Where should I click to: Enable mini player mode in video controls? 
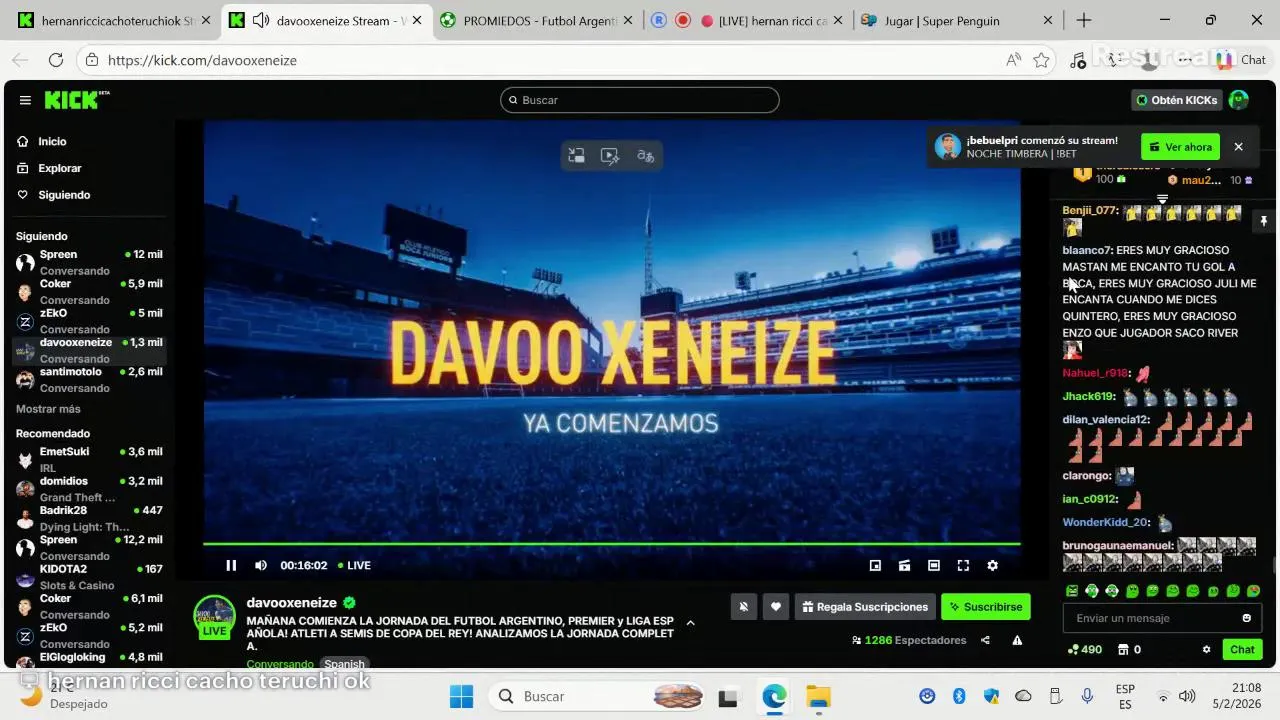[875, 565]
